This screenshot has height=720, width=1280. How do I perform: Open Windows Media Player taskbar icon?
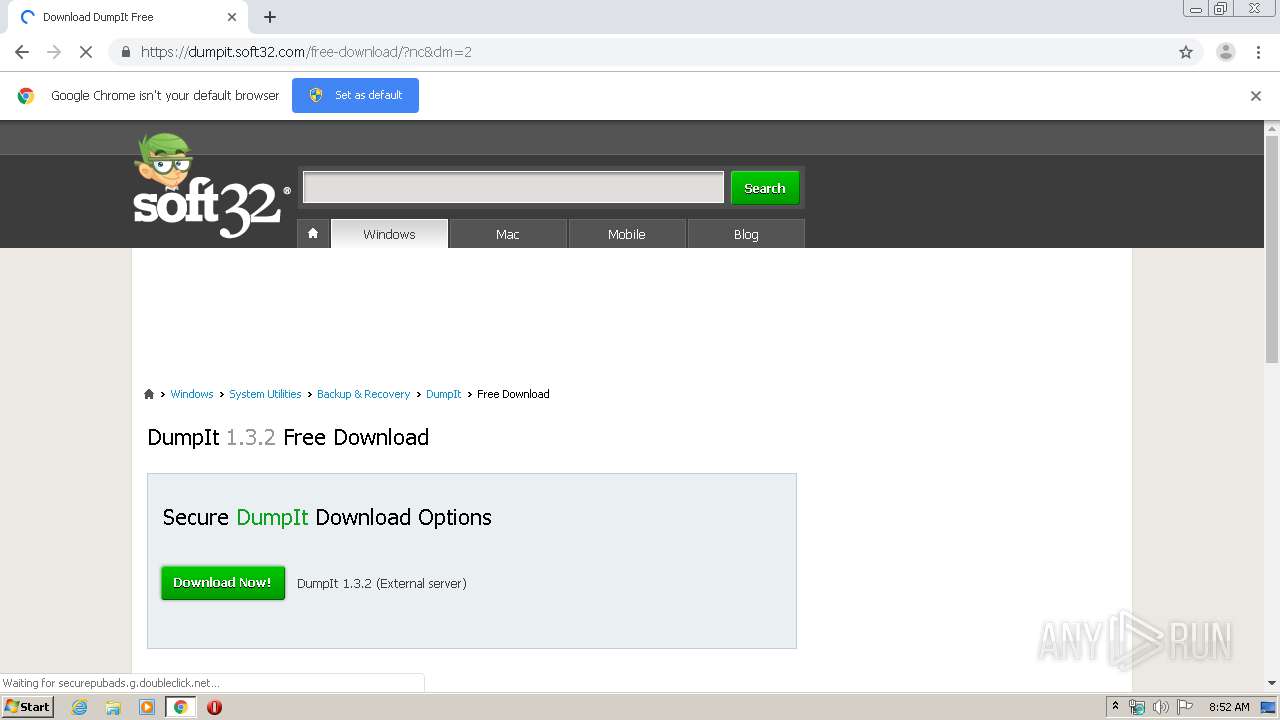pos(147,707)
